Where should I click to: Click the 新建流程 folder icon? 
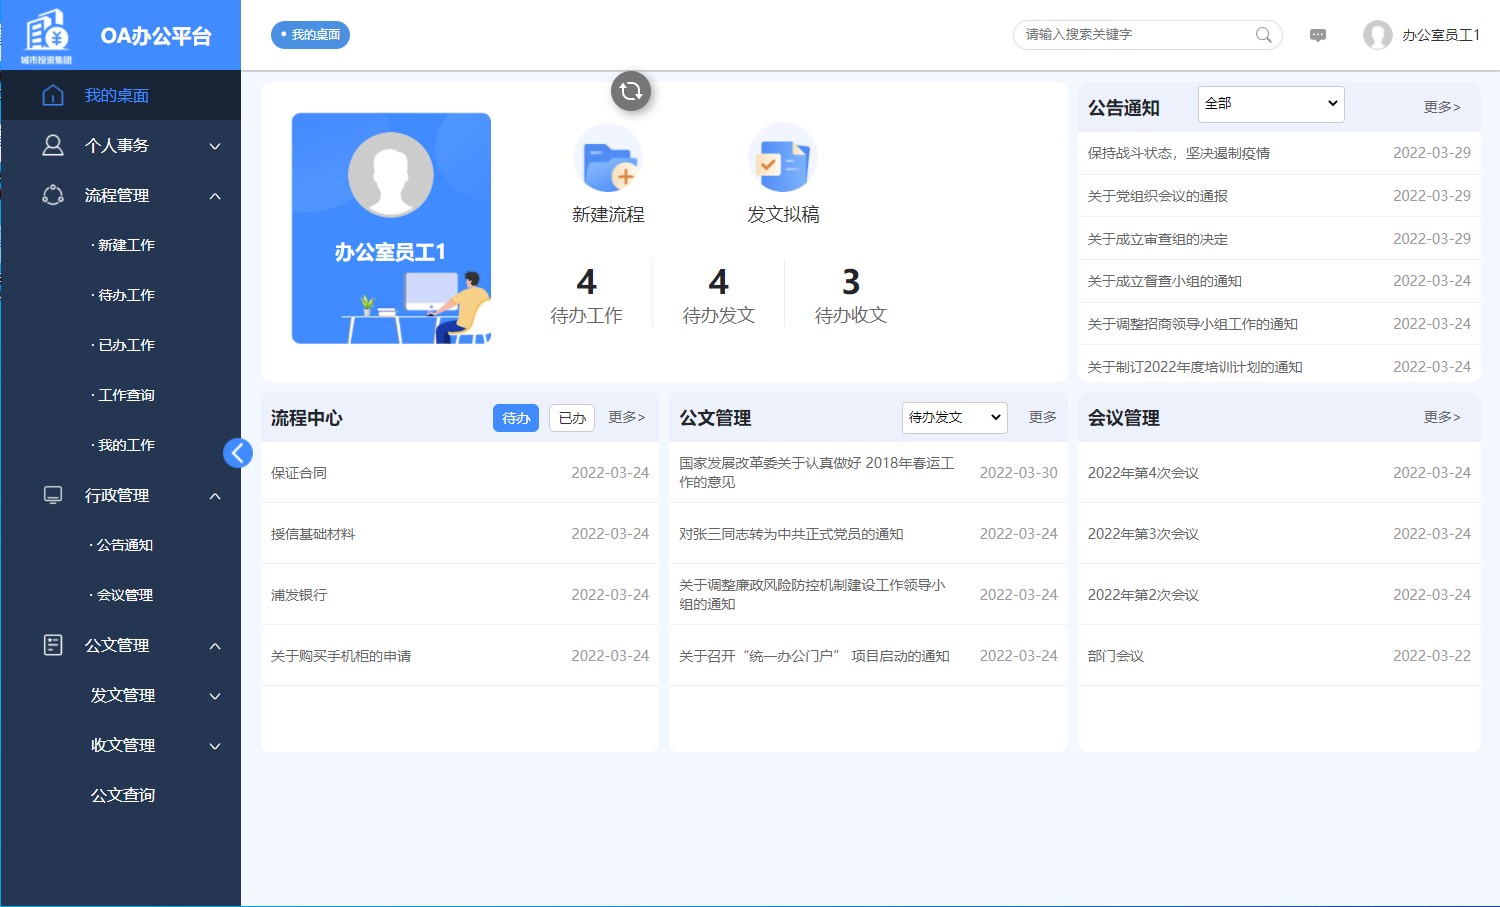coord(609,160)
